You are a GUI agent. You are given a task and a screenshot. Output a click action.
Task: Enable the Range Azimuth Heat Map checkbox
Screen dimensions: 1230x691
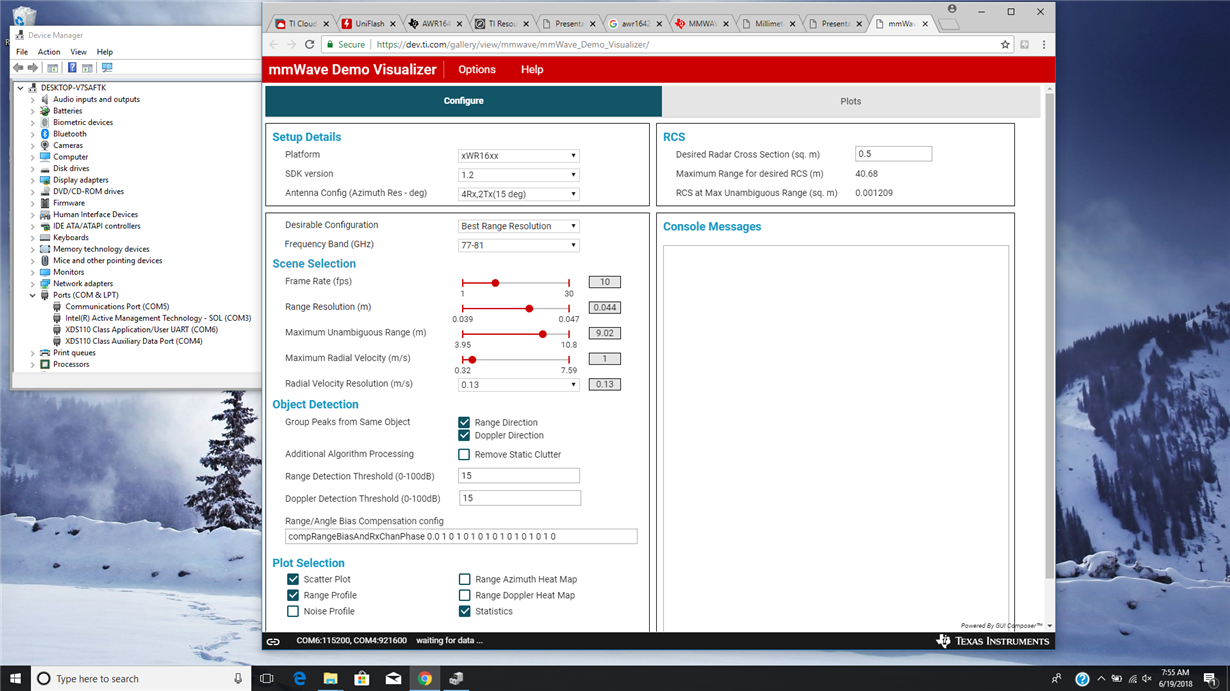pos(464,579)
